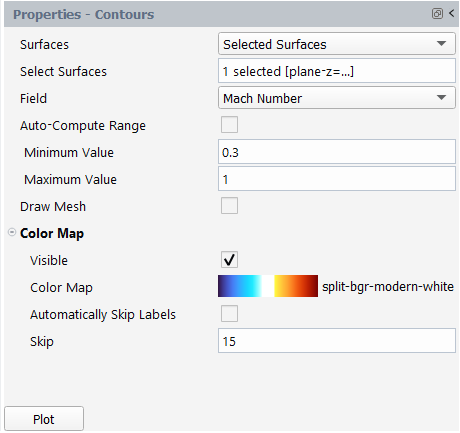Screen dimensions: 460x433
Task: Collapse the Color Map section
Action: point(12,232)
